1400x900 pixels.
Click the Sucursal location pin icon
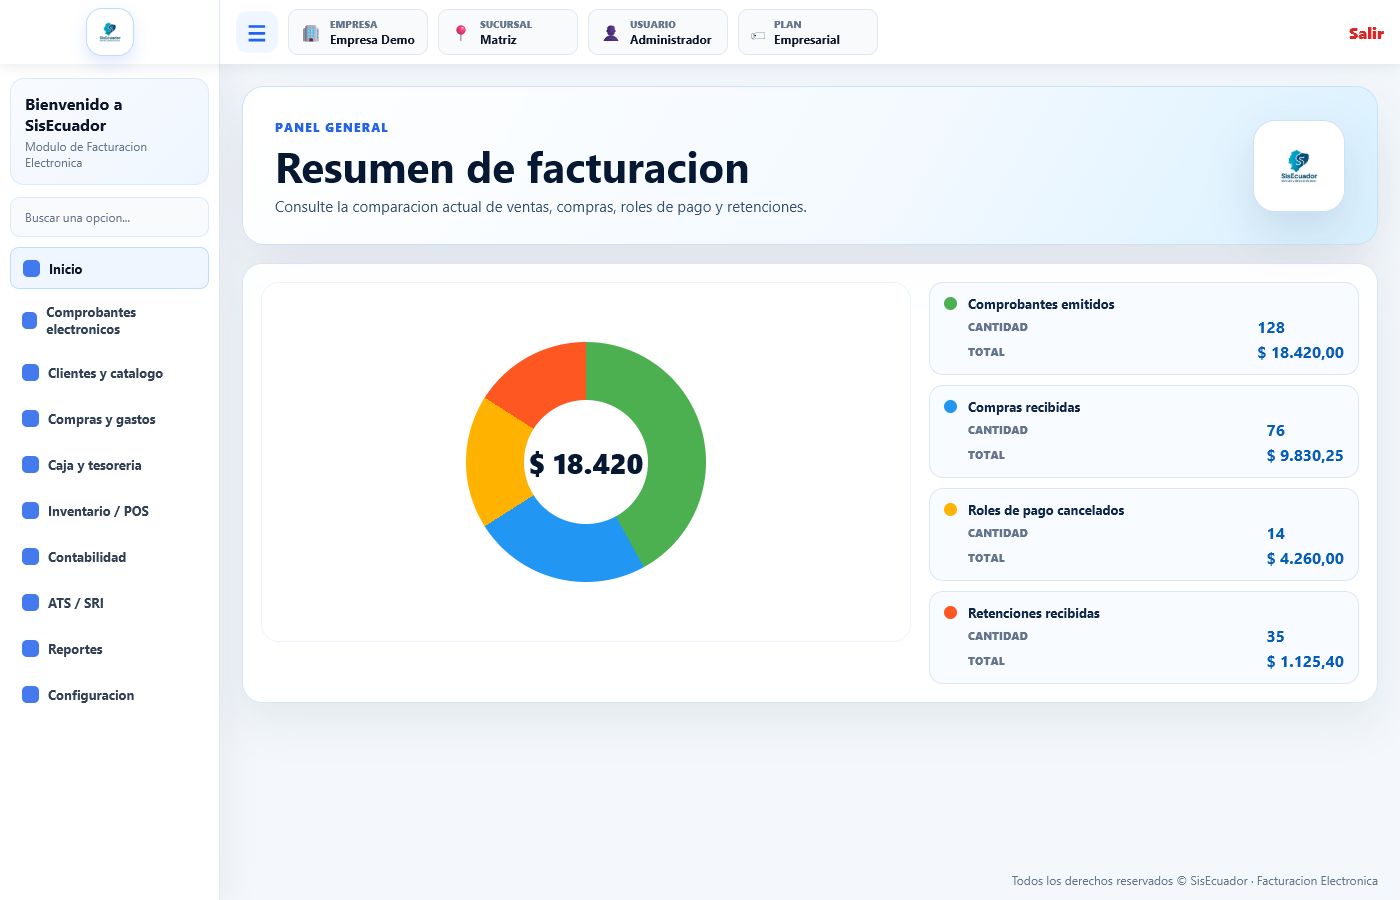tap(461, 33)
